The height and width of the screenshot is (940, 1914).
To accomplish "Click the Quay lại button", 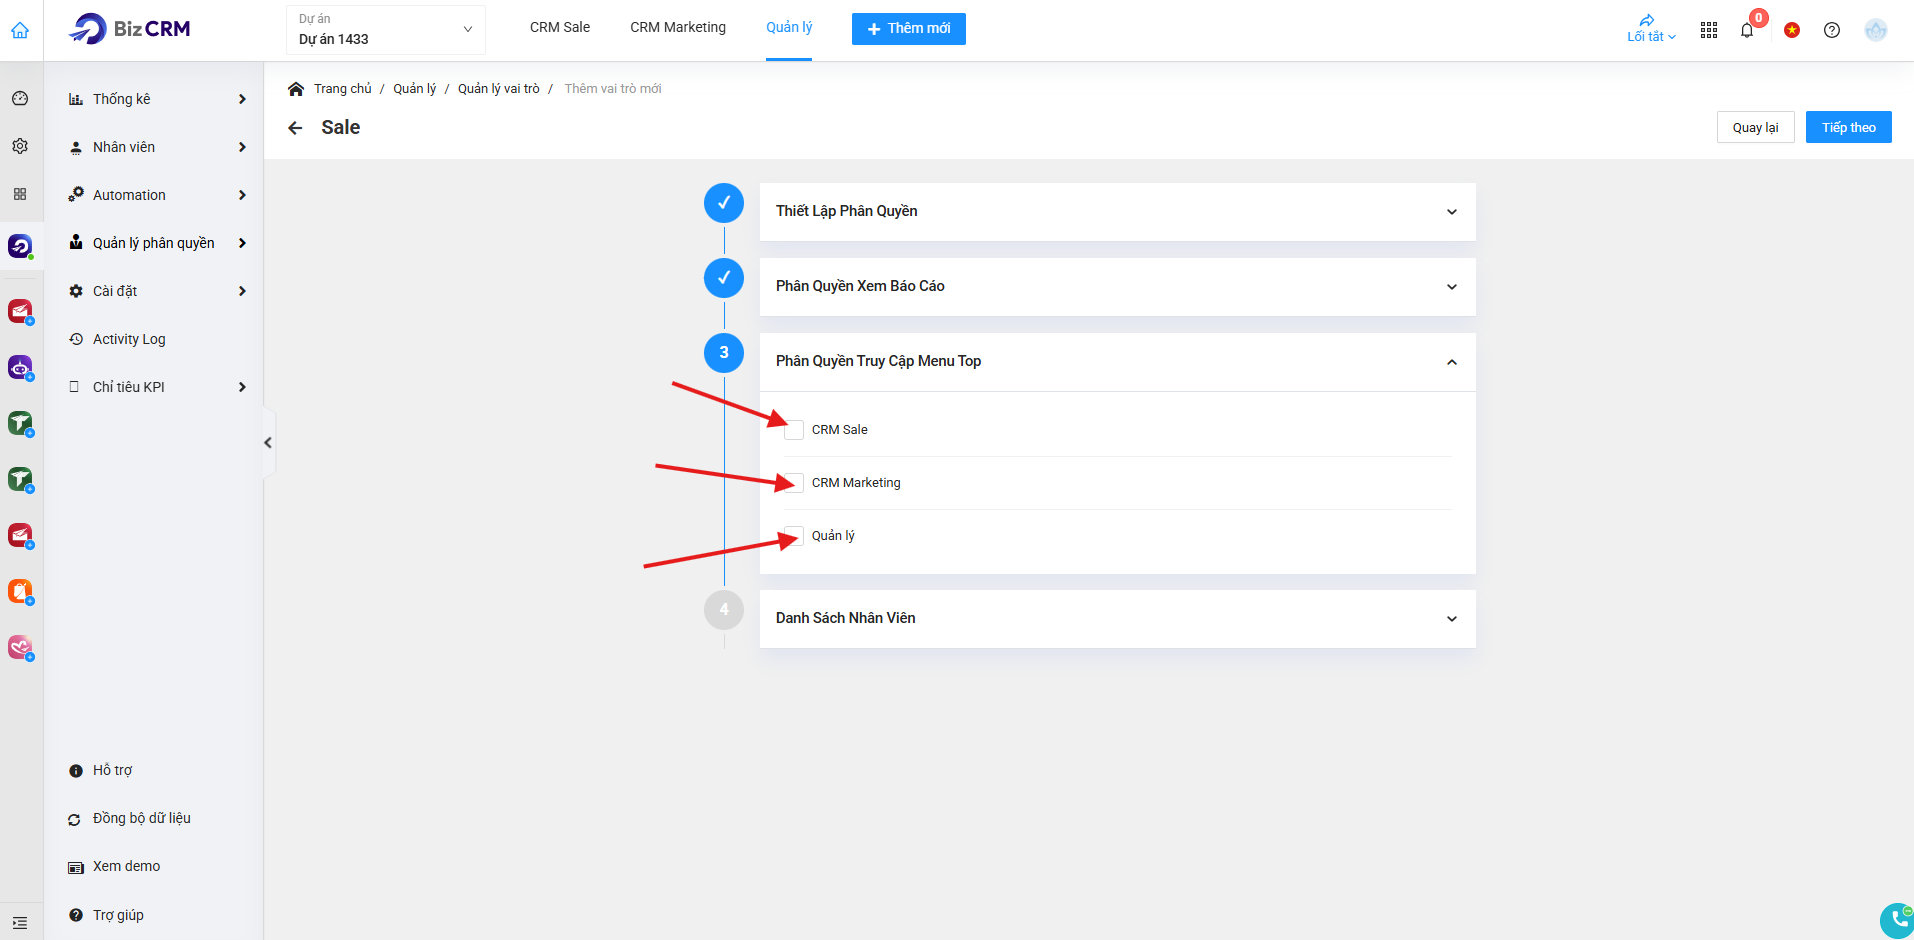I will coord(1756,127).
